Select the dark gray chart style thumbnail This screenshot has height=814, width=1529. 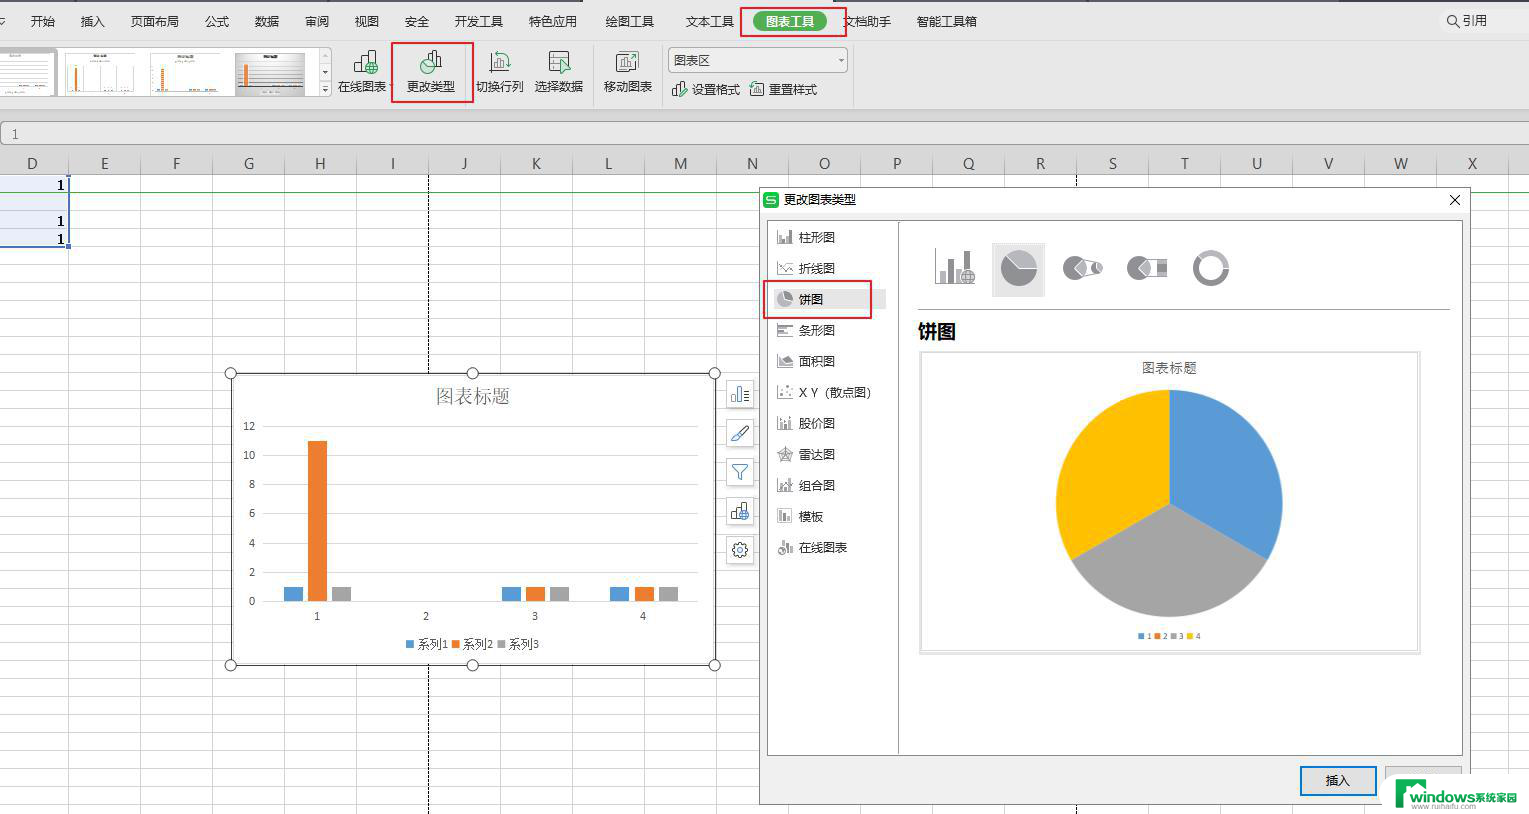click(x=270, y=73)
